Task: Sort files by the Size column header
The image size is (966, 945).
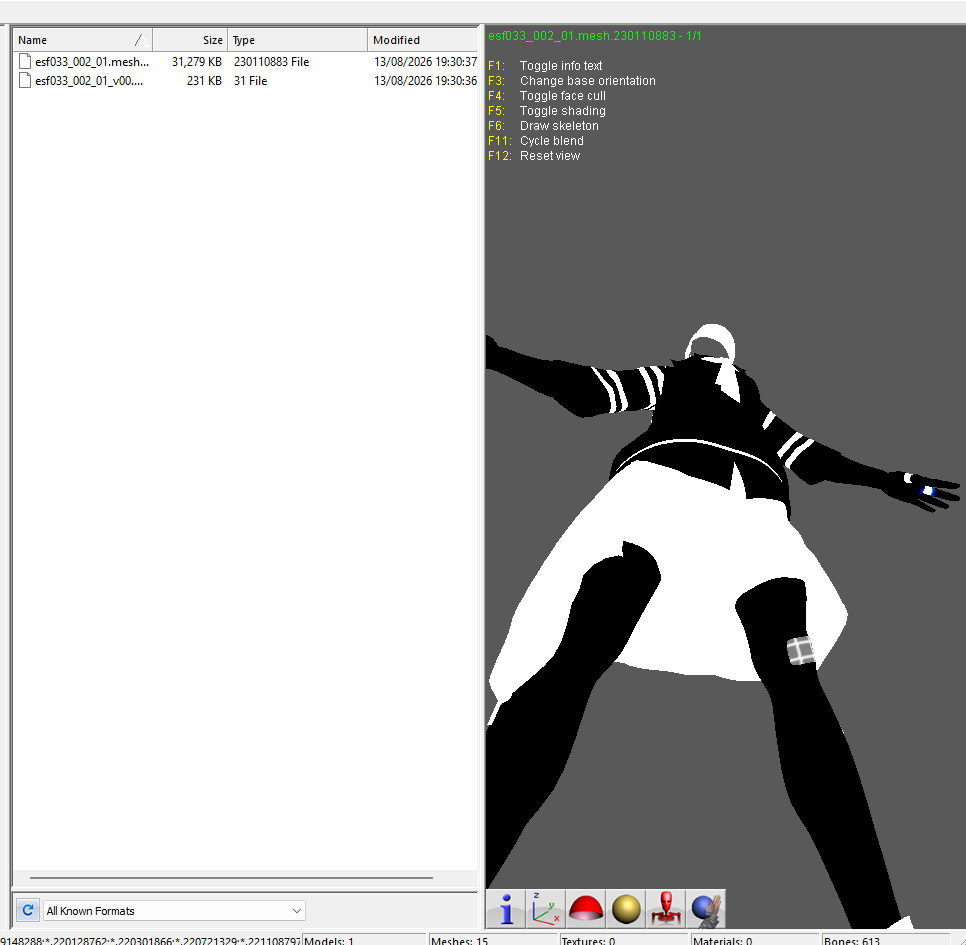Action: point(190,40)
